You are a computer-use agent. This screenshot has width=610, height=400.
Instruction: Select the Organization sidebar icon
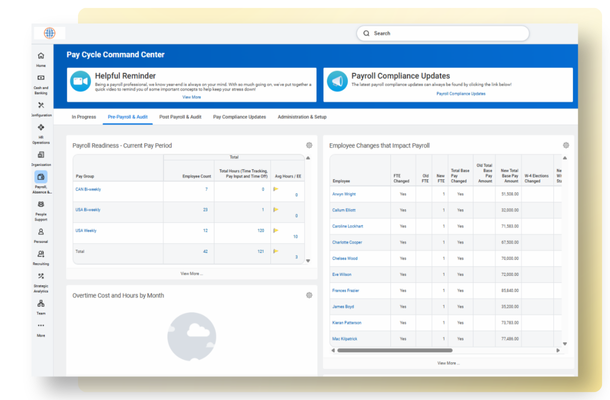[x=41, y=159]
